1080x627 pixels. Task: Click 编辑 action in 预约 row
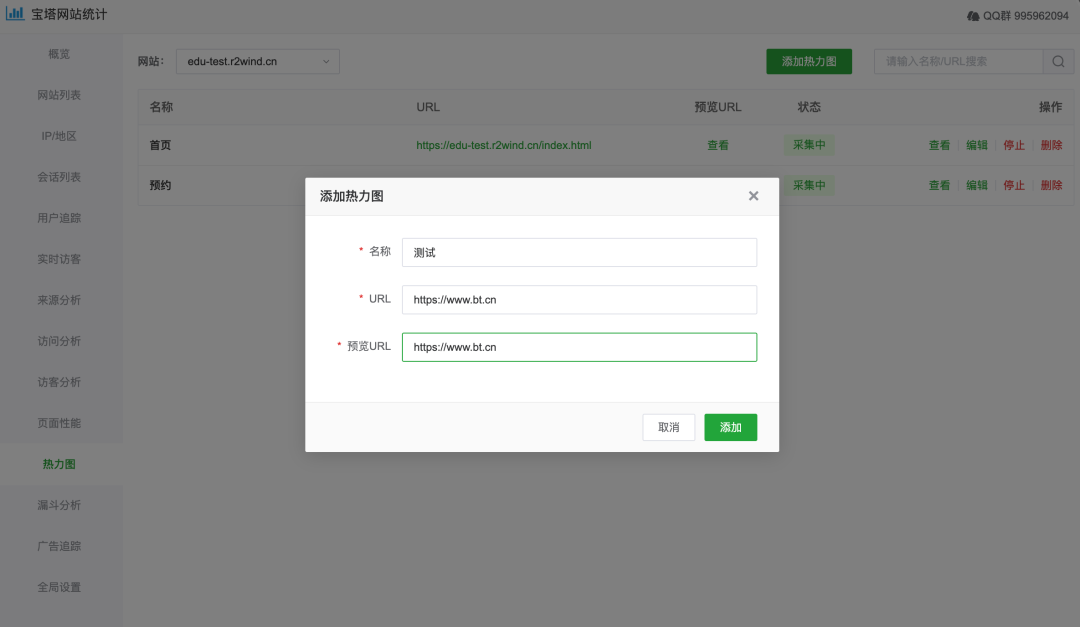[976, 185]
